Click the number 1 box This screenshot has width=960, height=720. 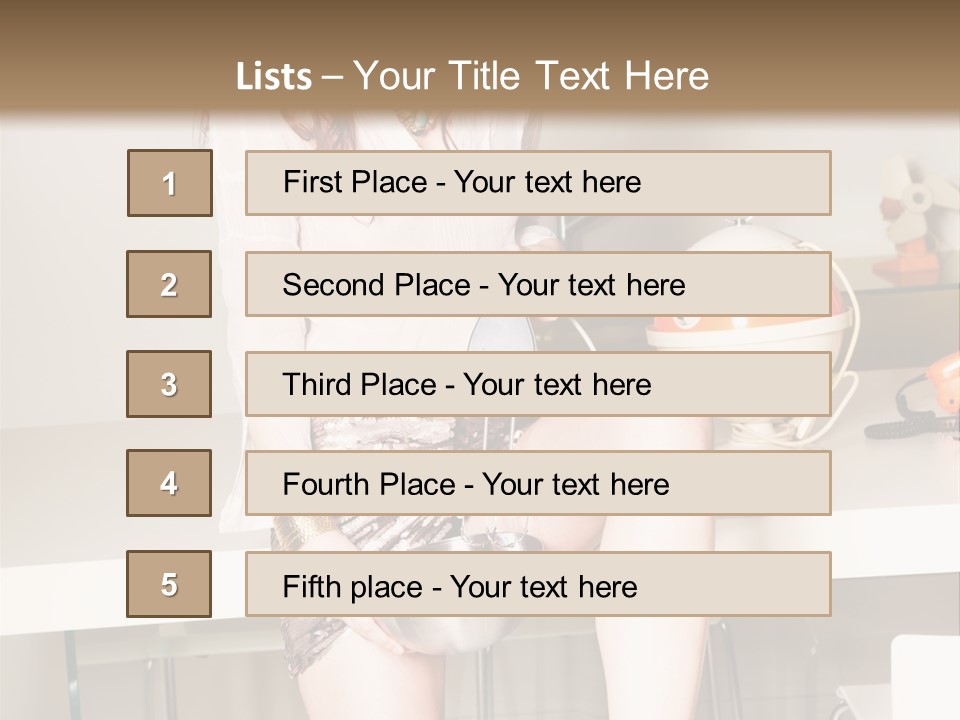[x=170, y=183]
